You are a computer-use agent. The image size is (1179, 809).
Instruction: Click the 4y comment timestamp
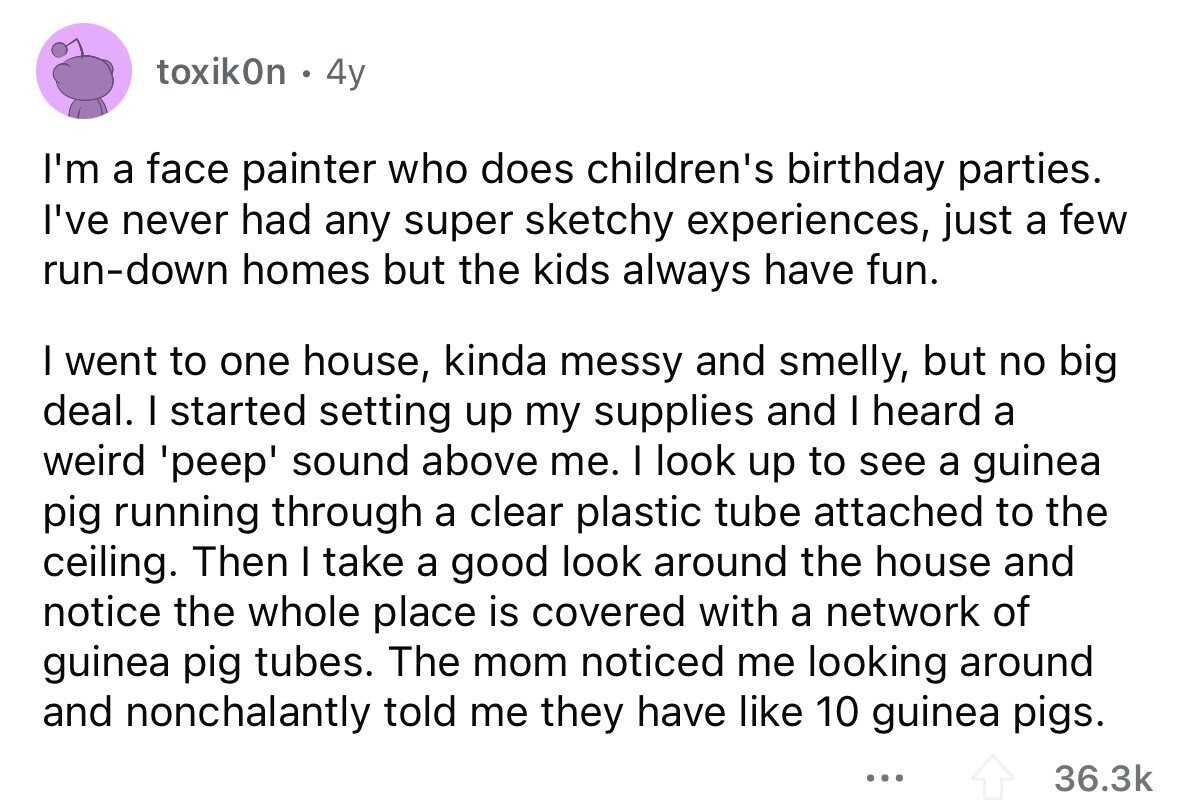point(345,72)
